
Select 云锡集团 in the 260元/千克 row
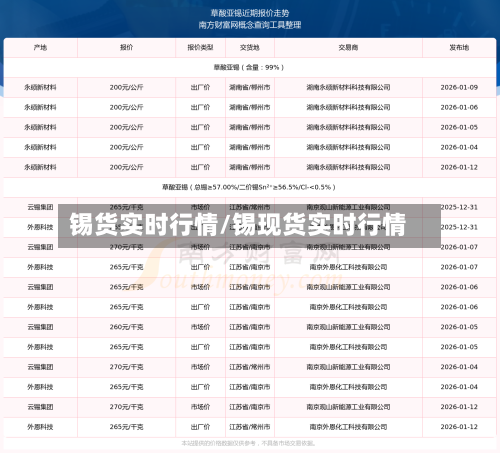tap(40, 327)
